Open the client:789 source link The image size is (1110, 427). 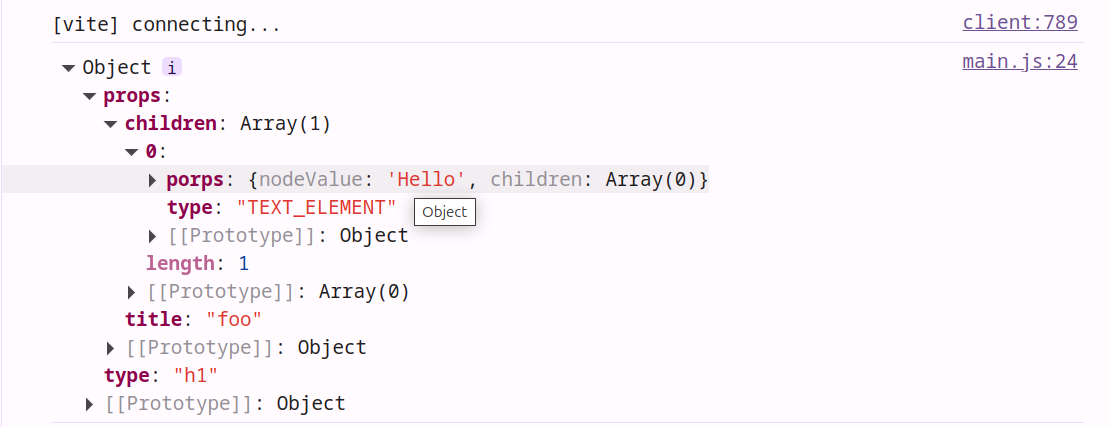[1019, 23]
